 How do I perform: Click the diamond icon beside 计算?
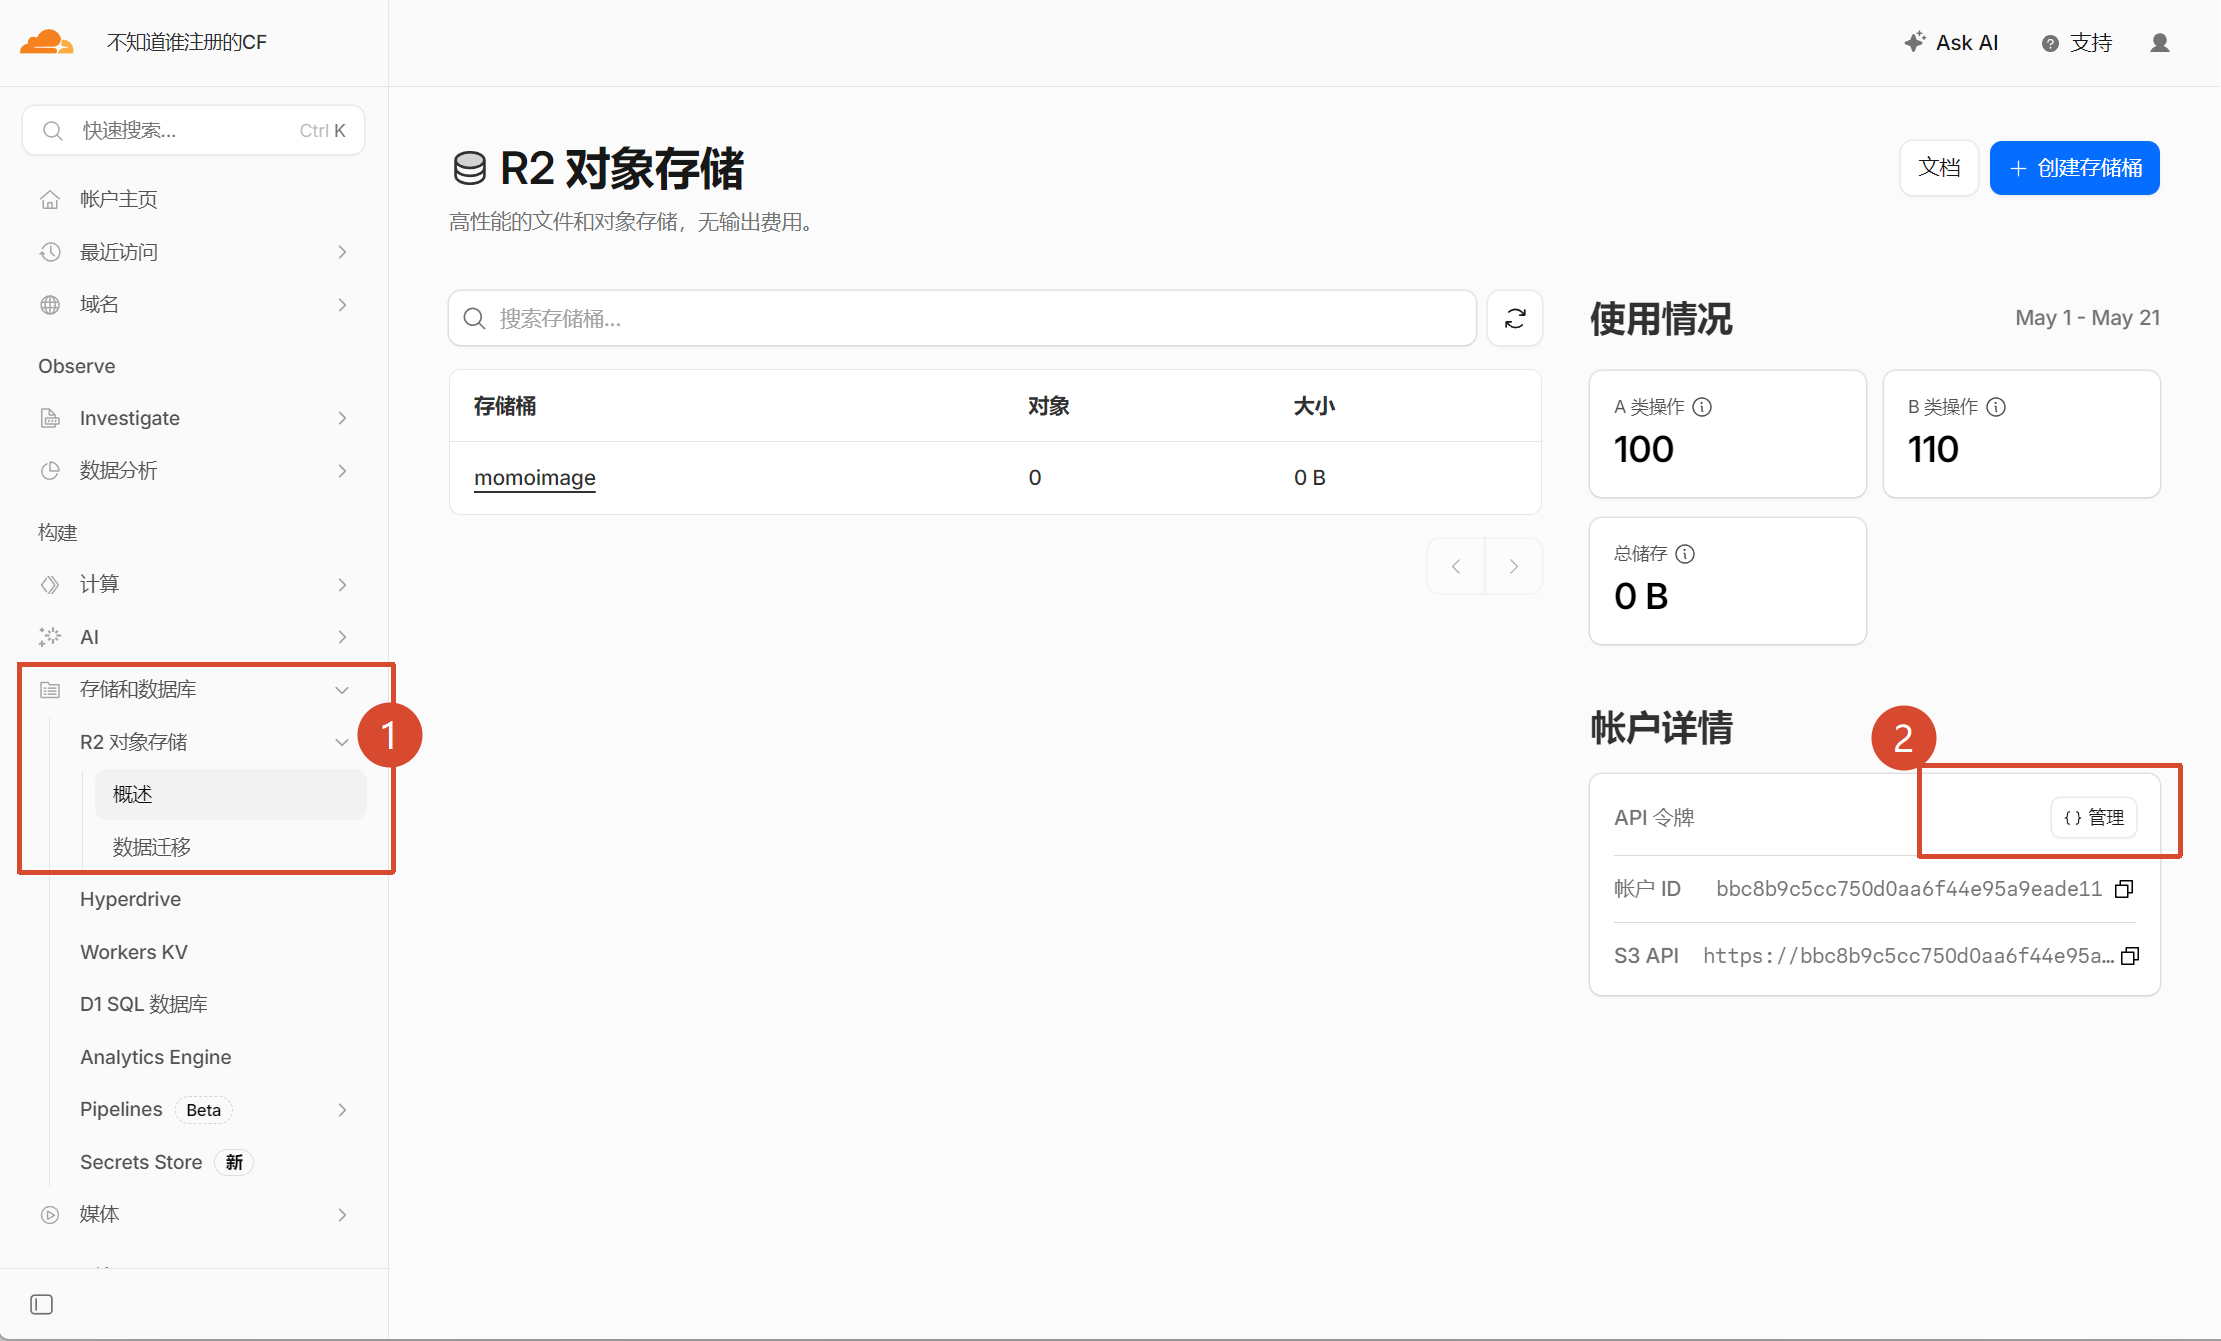(50, 585)
